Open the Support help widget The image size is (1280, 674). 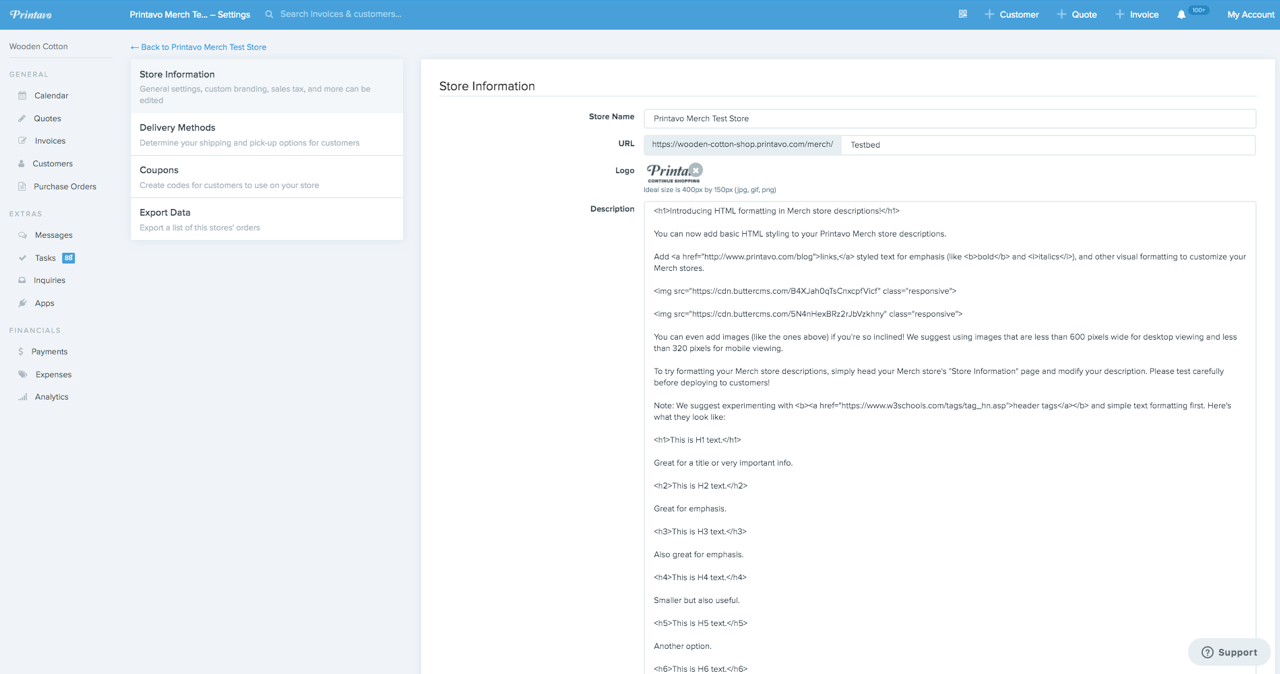[x=1229, y=652]
